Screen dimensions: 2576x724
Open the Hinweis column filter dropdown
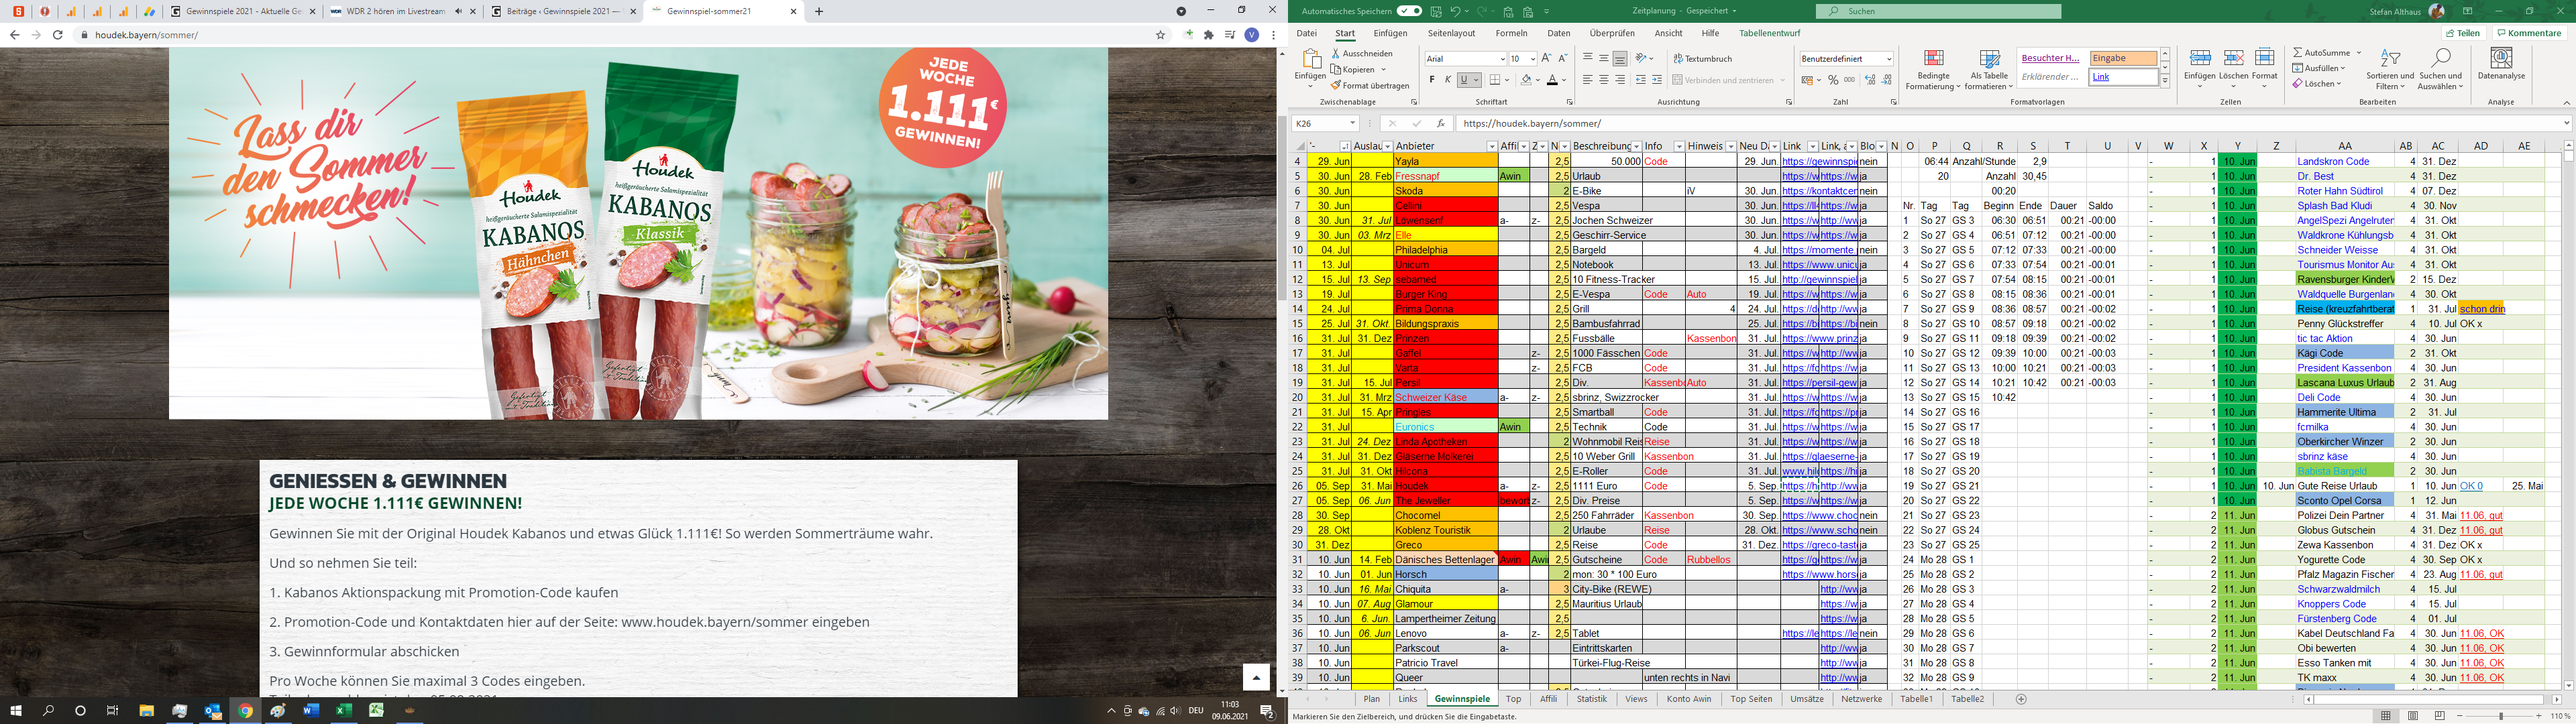coord(1730,146)
